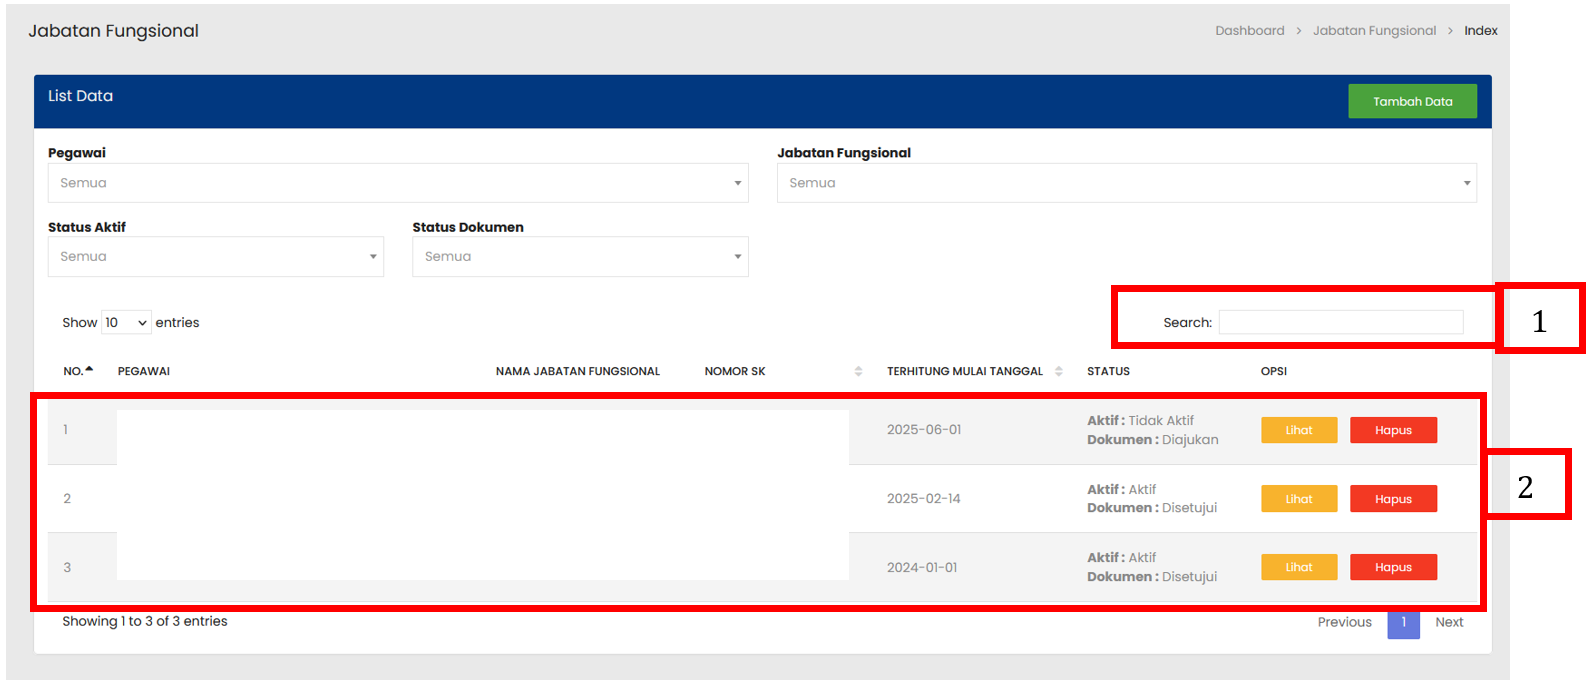This screenshot has width=1595, height=680.
Task: Remove row 3 with Hapus button
Action: coord(1392,567)
